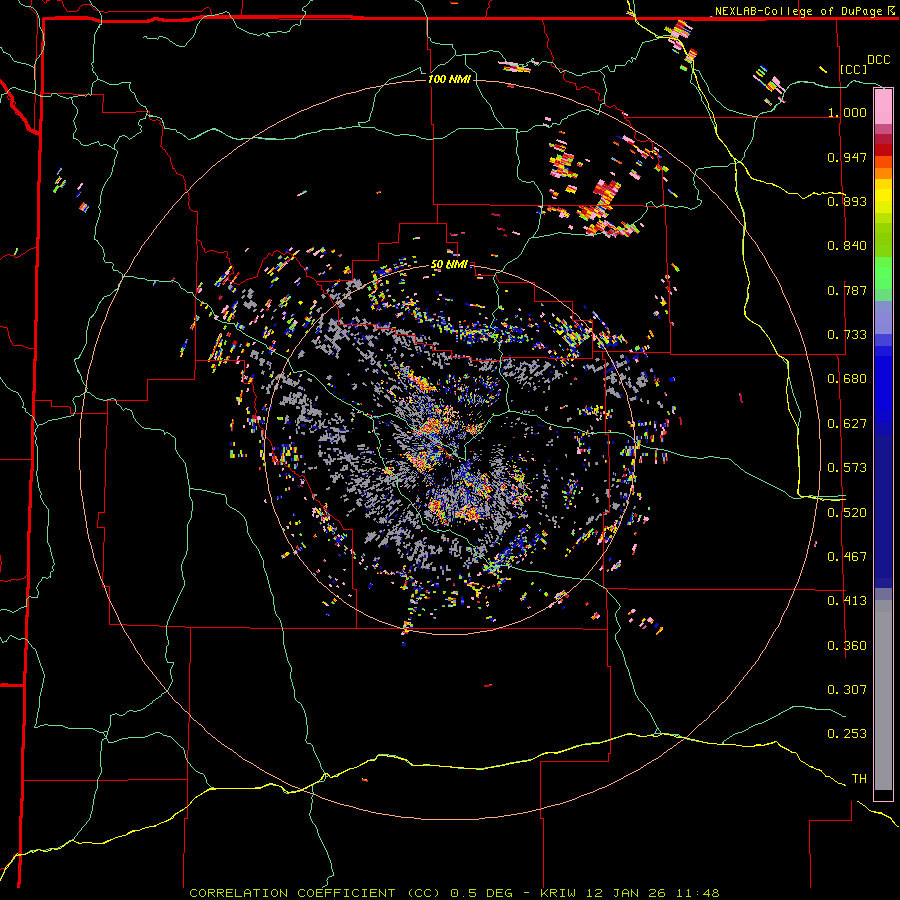Click the 0.840 color scale value

pos(847,246)
